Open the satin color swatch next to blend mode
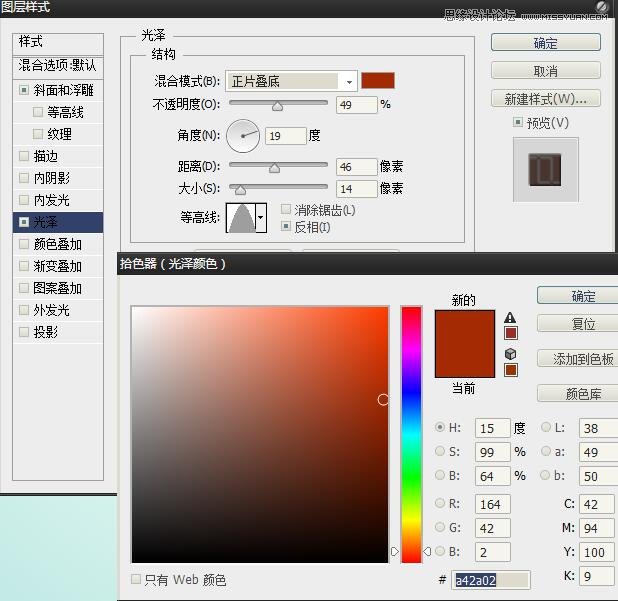618x601 pixels. pos(378,81)
